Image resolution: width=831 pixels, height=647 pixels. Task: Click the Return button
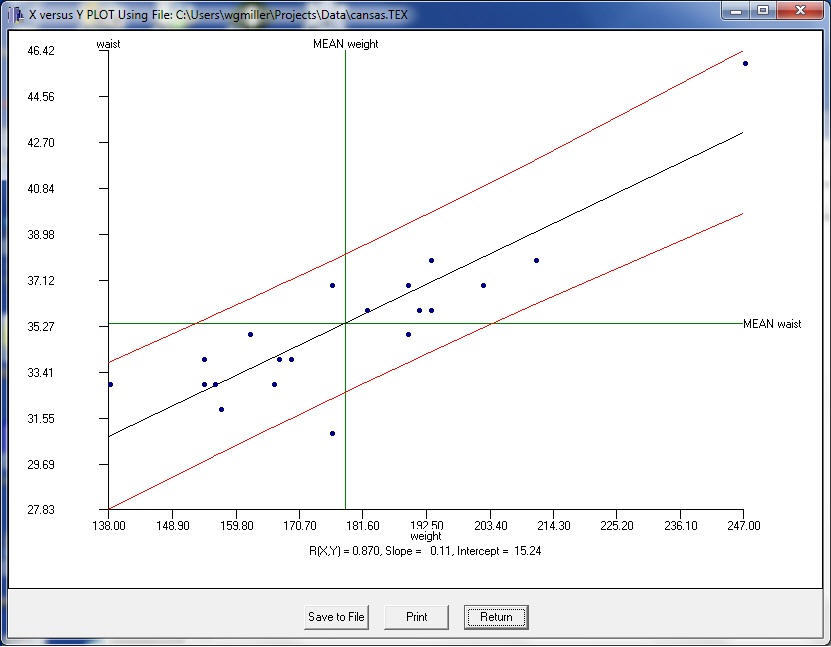pos(496,617)
